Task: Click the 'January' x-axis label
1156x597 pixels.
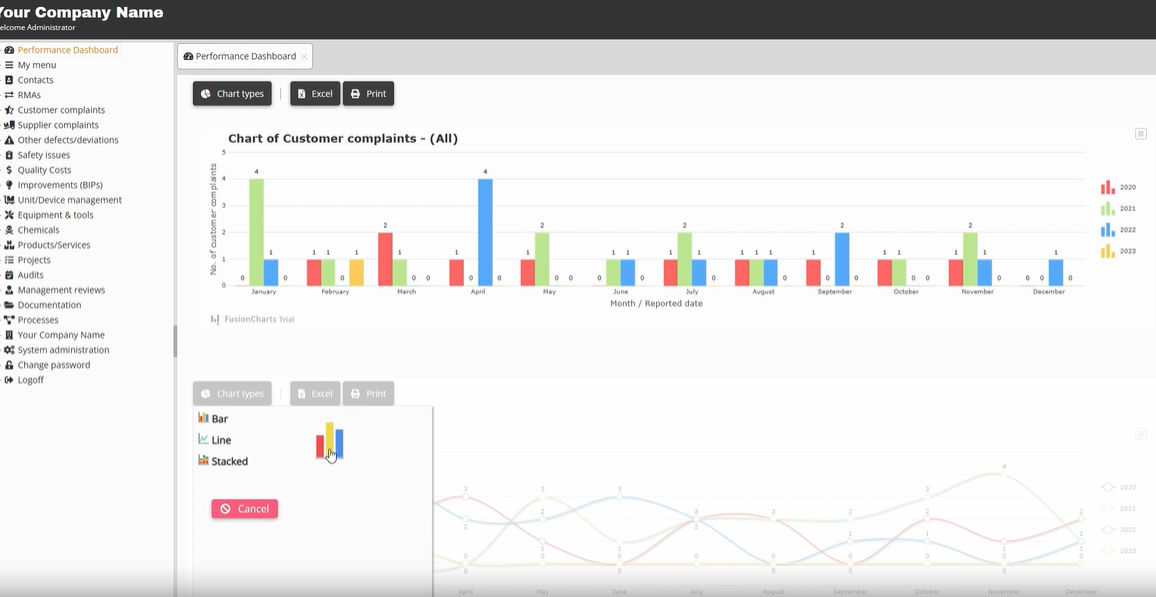Action: click(263, 292)
